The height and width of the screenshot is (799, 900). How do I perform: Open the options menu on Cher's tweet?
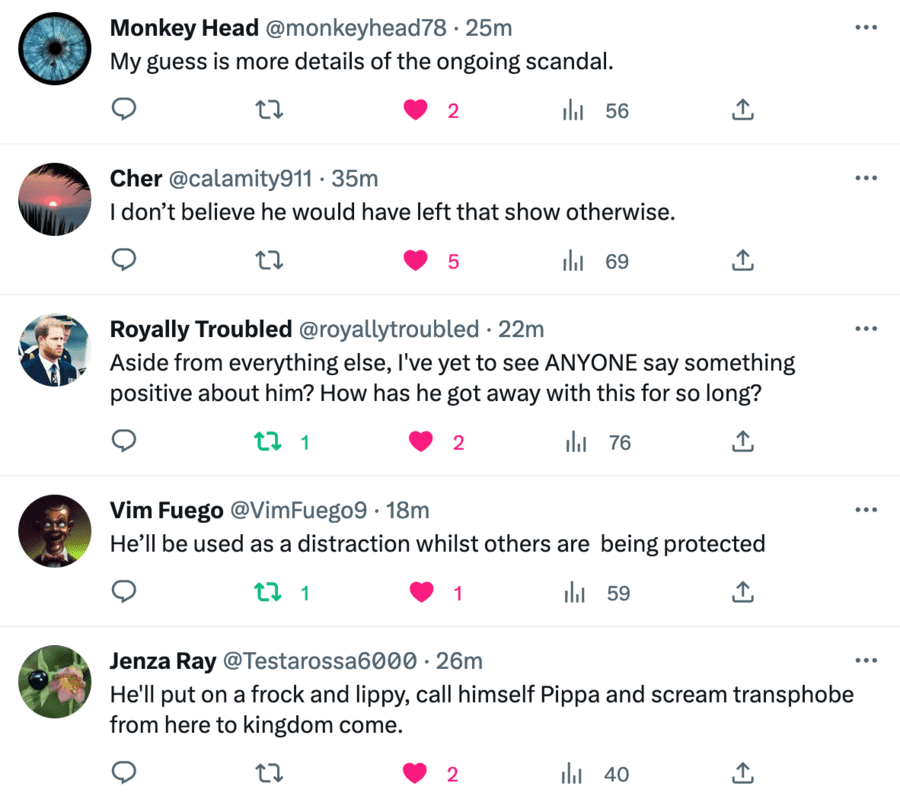coord(865,177)
